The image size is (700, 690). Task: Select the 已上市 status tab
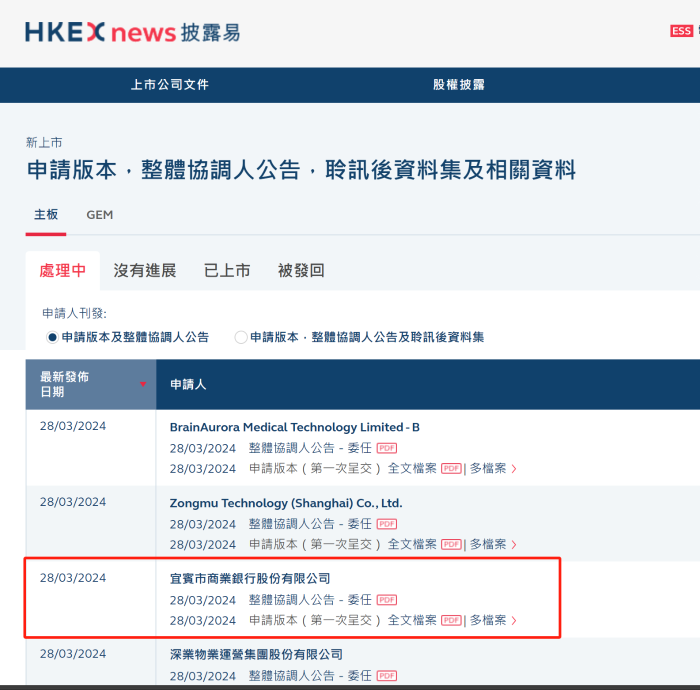click(227, 270)
